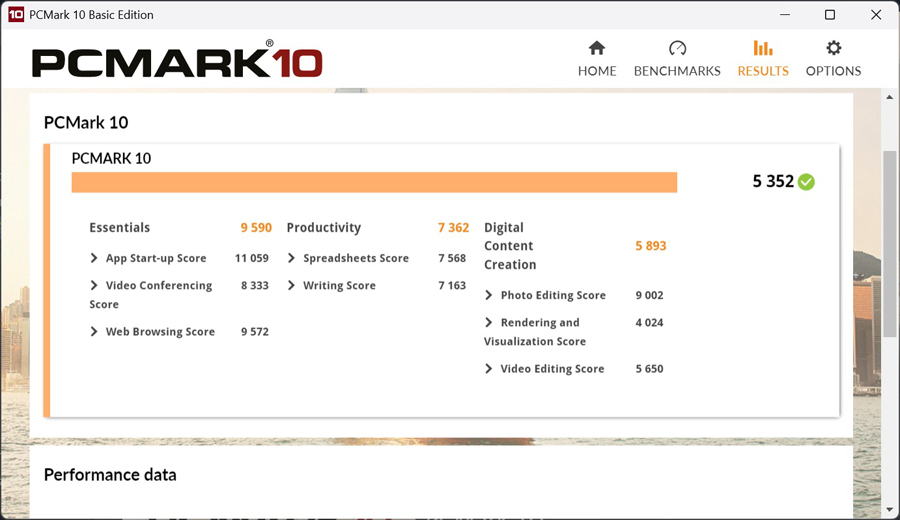The image size is (900, 520).
Task: Click the Digital Content Creation score 5 893
Action: pyautogui.click(x=651, y=246)
